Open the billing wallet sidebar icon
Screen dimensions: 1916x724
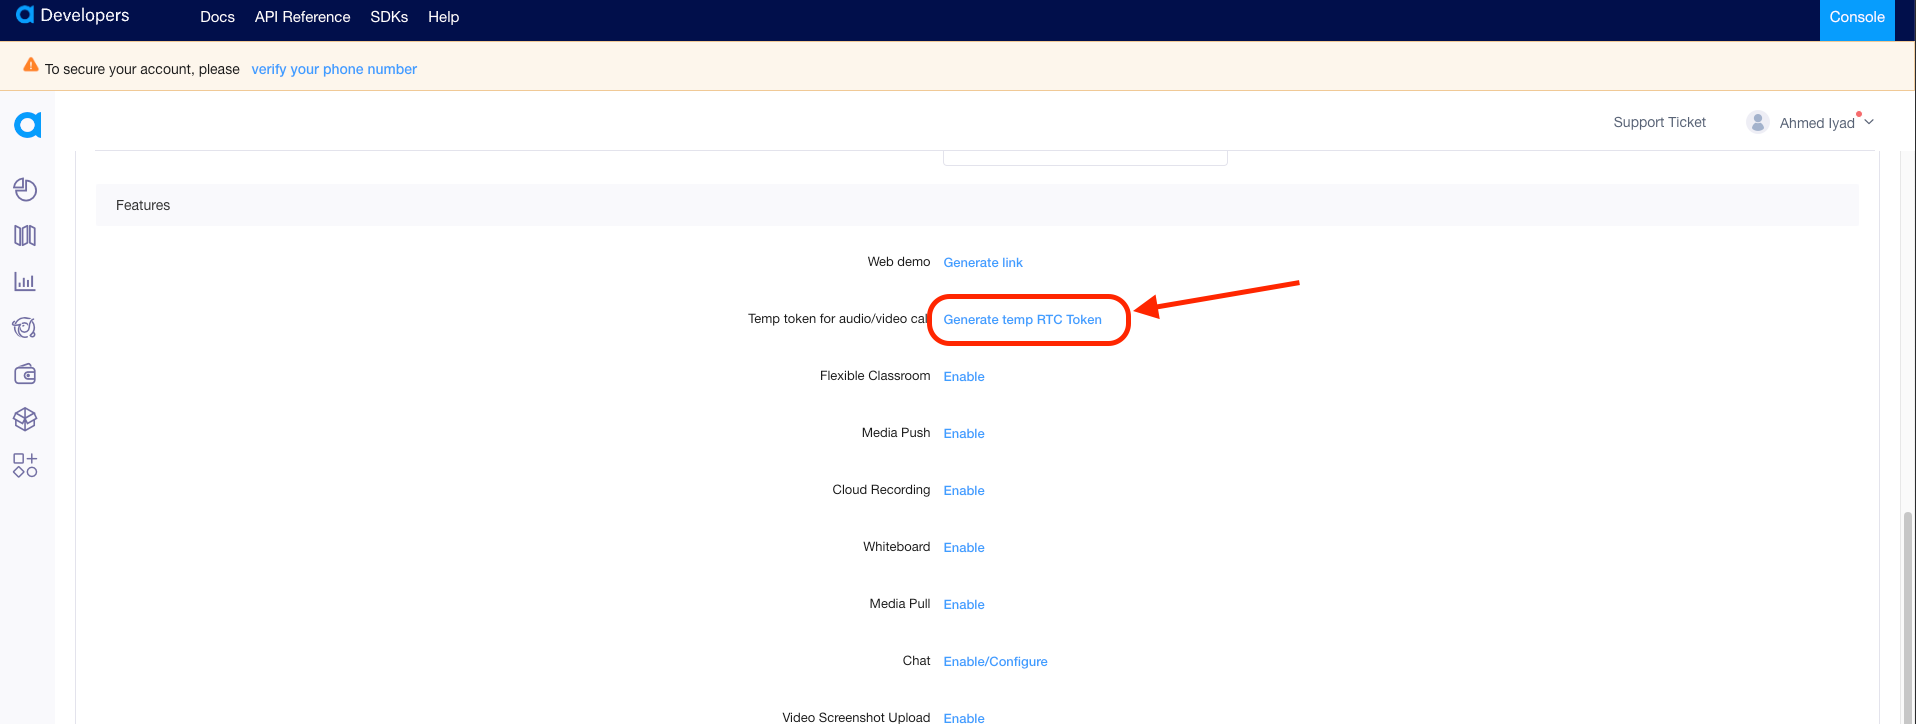coord(25,373)
